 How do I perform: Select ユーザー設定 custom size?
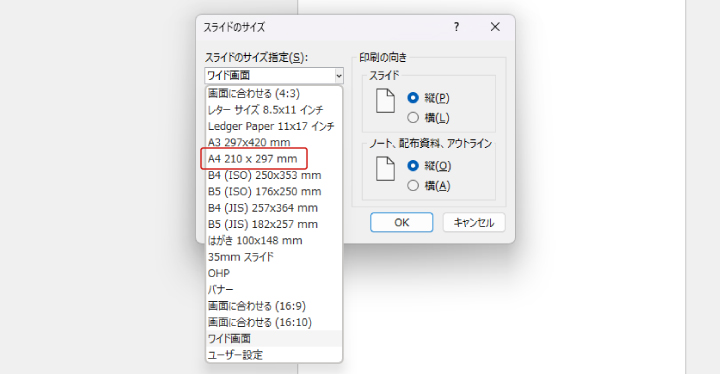click(x=274, y=355)
